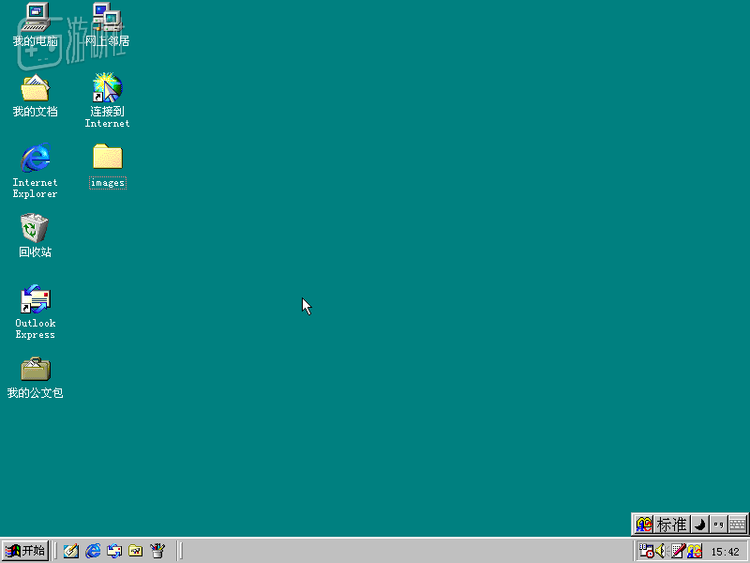
Task: Toggle the IME soft keyboard button
Action: click(737, 524)
